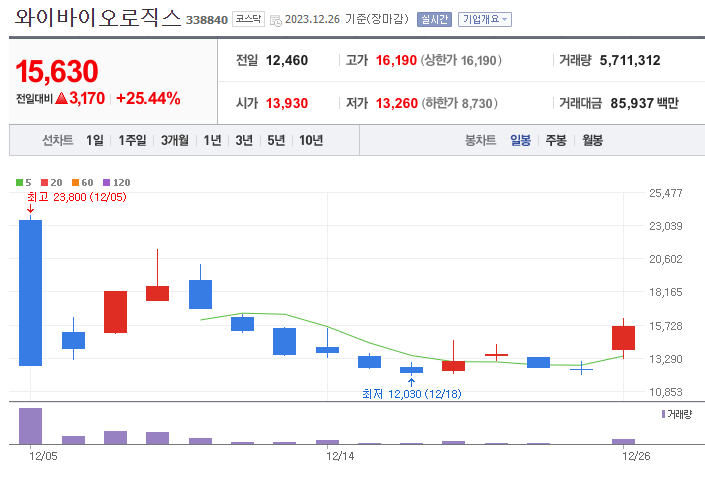Screen dimensions: 705x478
Task: Click the purple 120-day moving average swatch
Action: pos(107,183)
